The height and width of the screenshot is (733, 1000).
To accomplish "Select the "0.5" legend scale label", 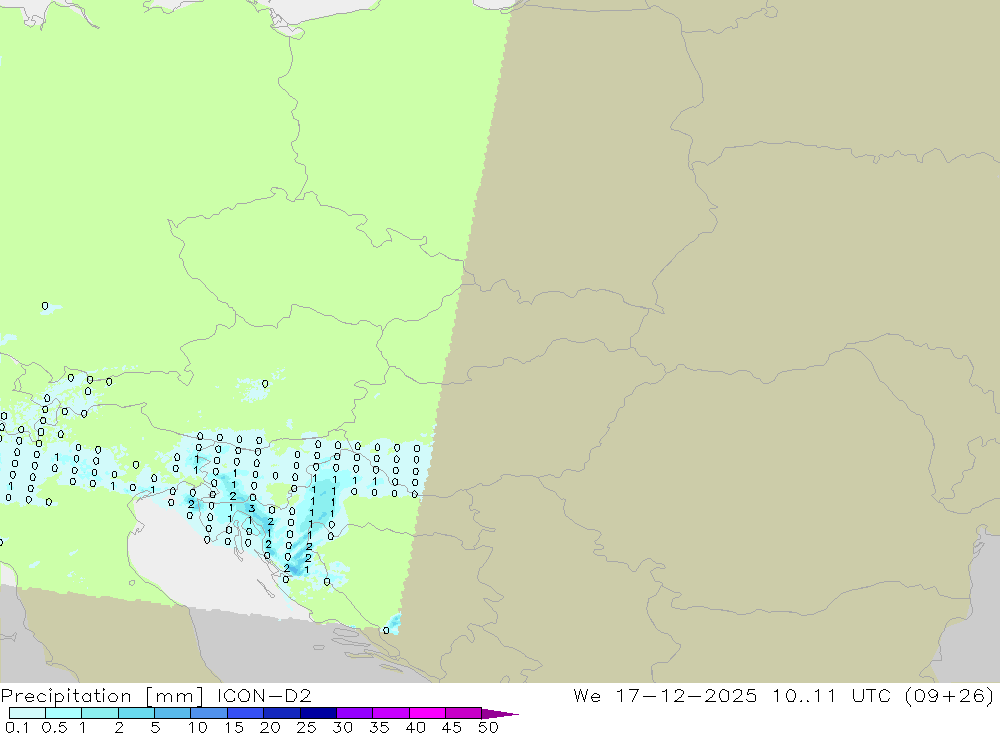I will (x=54, y=727).
